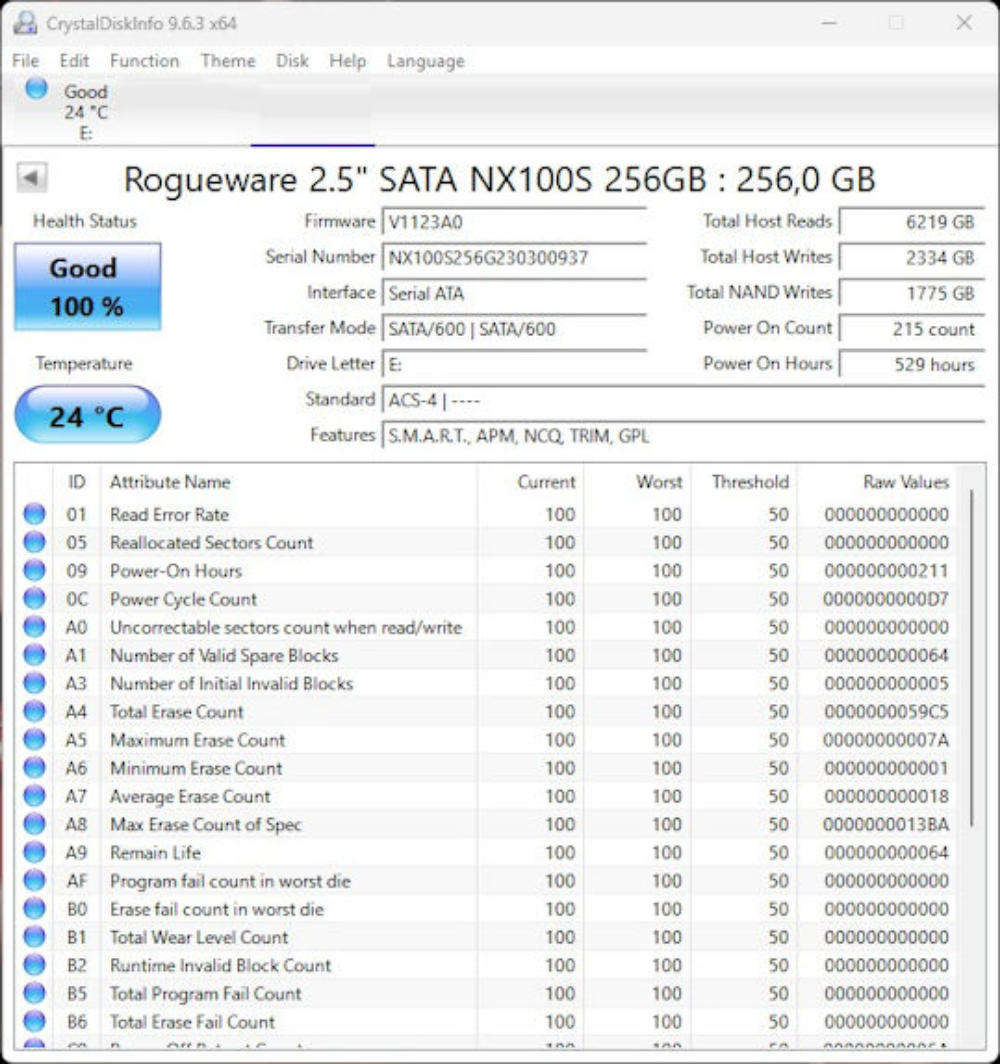Click the blue health icon beside Read Error Rate
This screenshot has height=1064, width=1000.
click(x=33, y=514)
